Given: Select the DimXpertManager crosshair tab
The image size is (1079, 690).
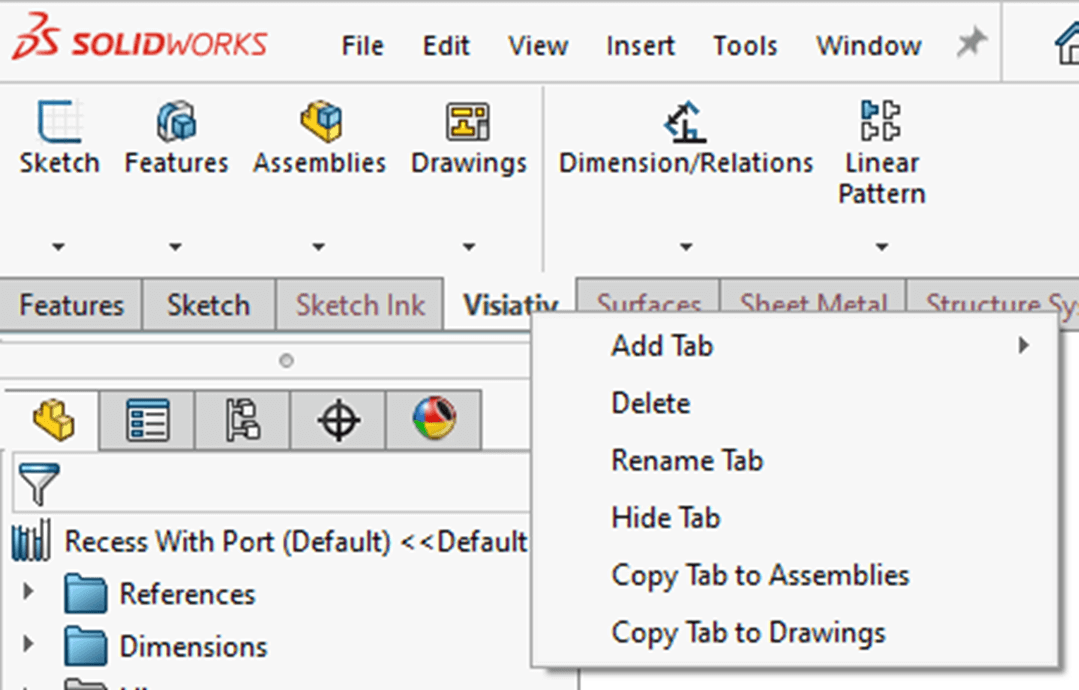Looking at the screenshot, I should click(x=337, y=420).
